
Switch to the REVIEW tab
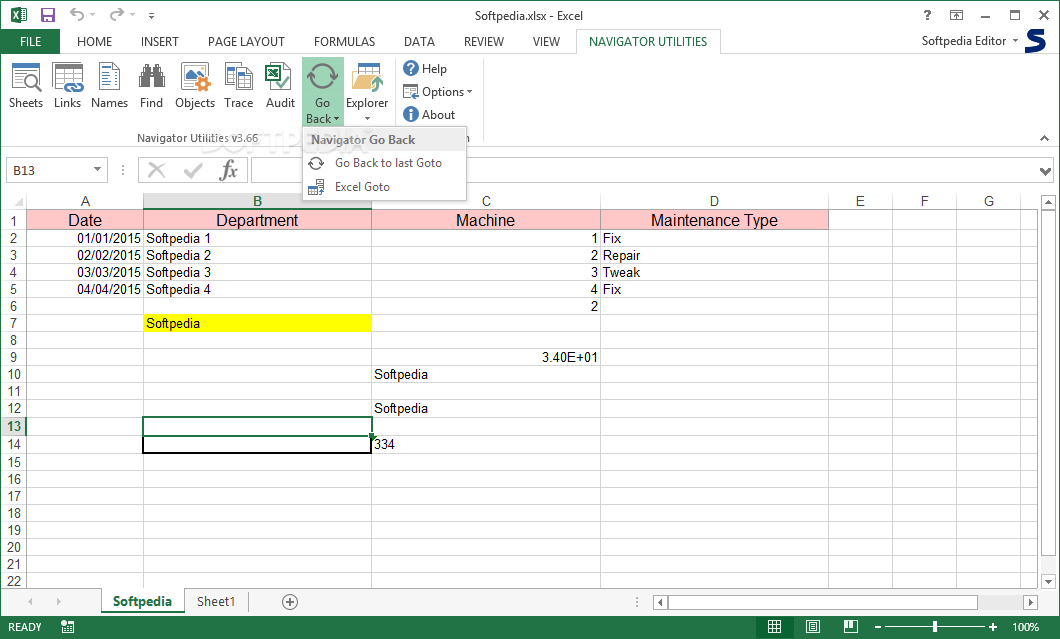[x=483, y=41]
